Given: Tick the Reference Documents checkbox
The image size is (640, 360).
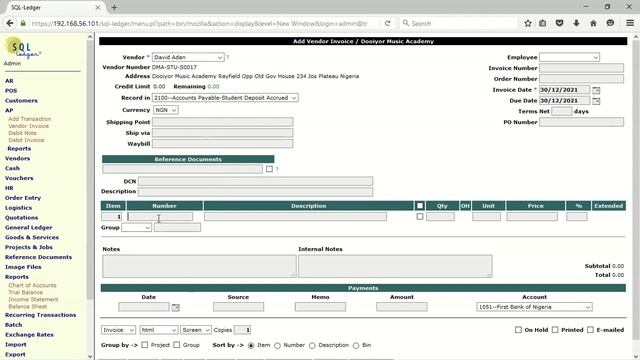Looking at the screenshot, I should click(269, 169).
